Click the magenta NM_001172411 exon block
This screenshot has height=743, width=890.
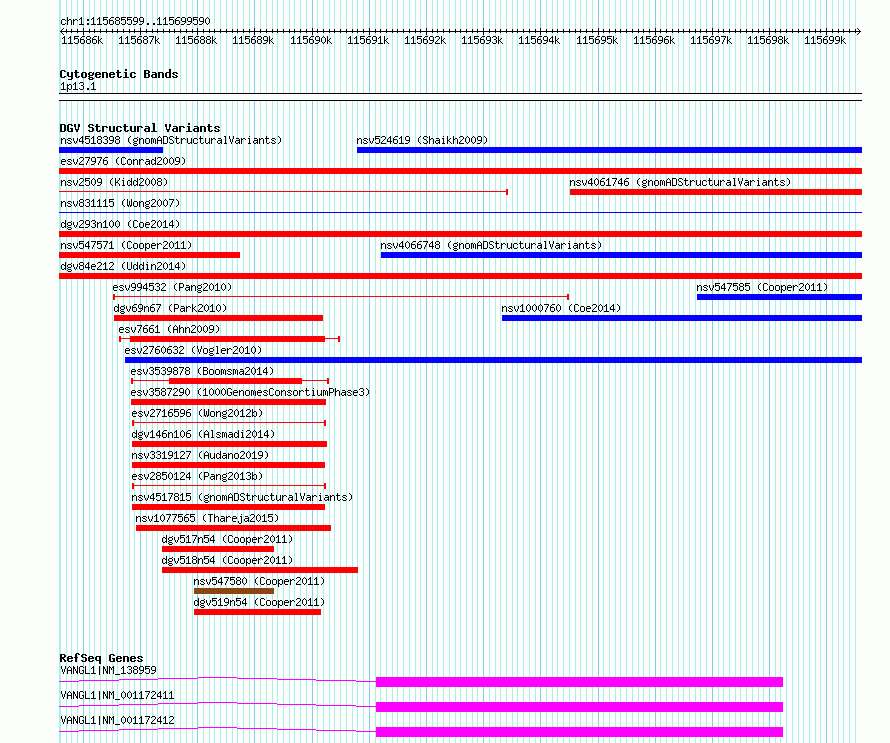coord(579,707)
